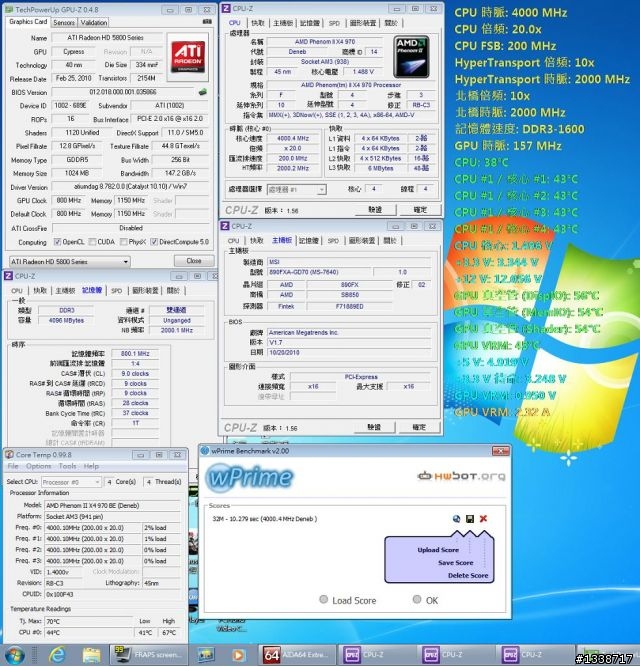640x667 pixels.
Task: Click the Freq. #0 value in Core Temp
Action: pos(92,527)
